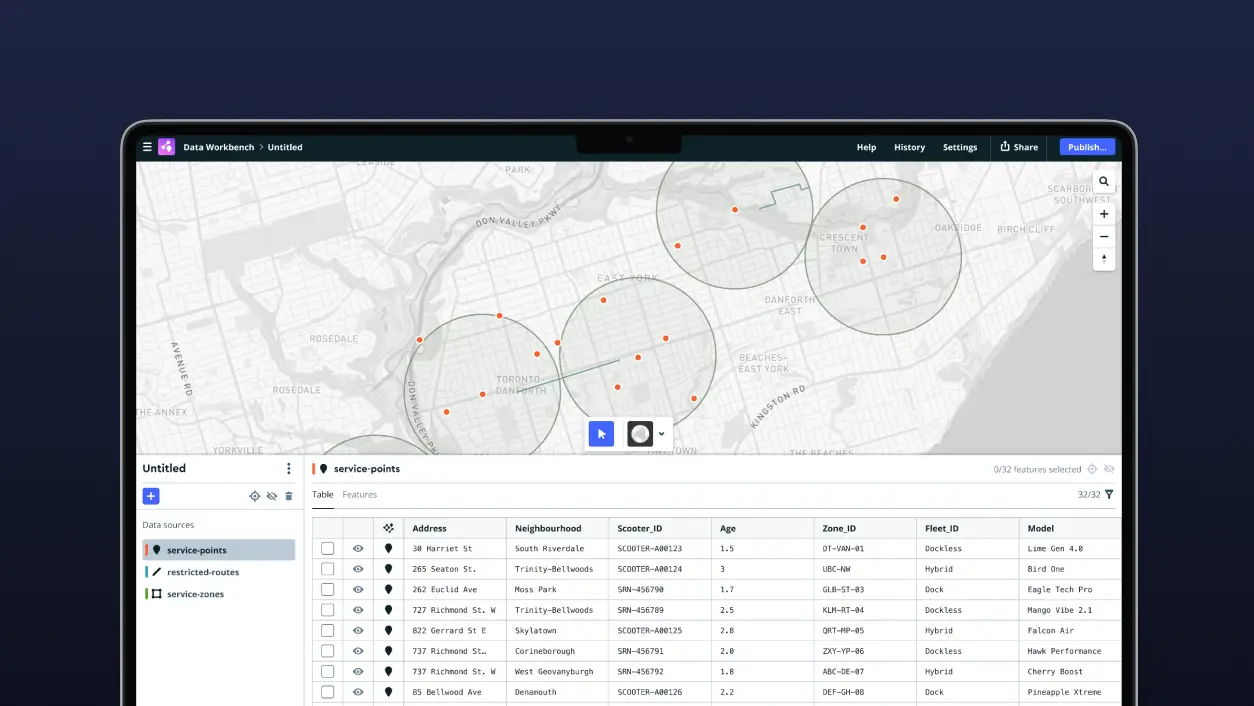Click pin icon in 85 Bellwood Ave row
Viewport: 1254px width, 706px height.
(389, 692)
